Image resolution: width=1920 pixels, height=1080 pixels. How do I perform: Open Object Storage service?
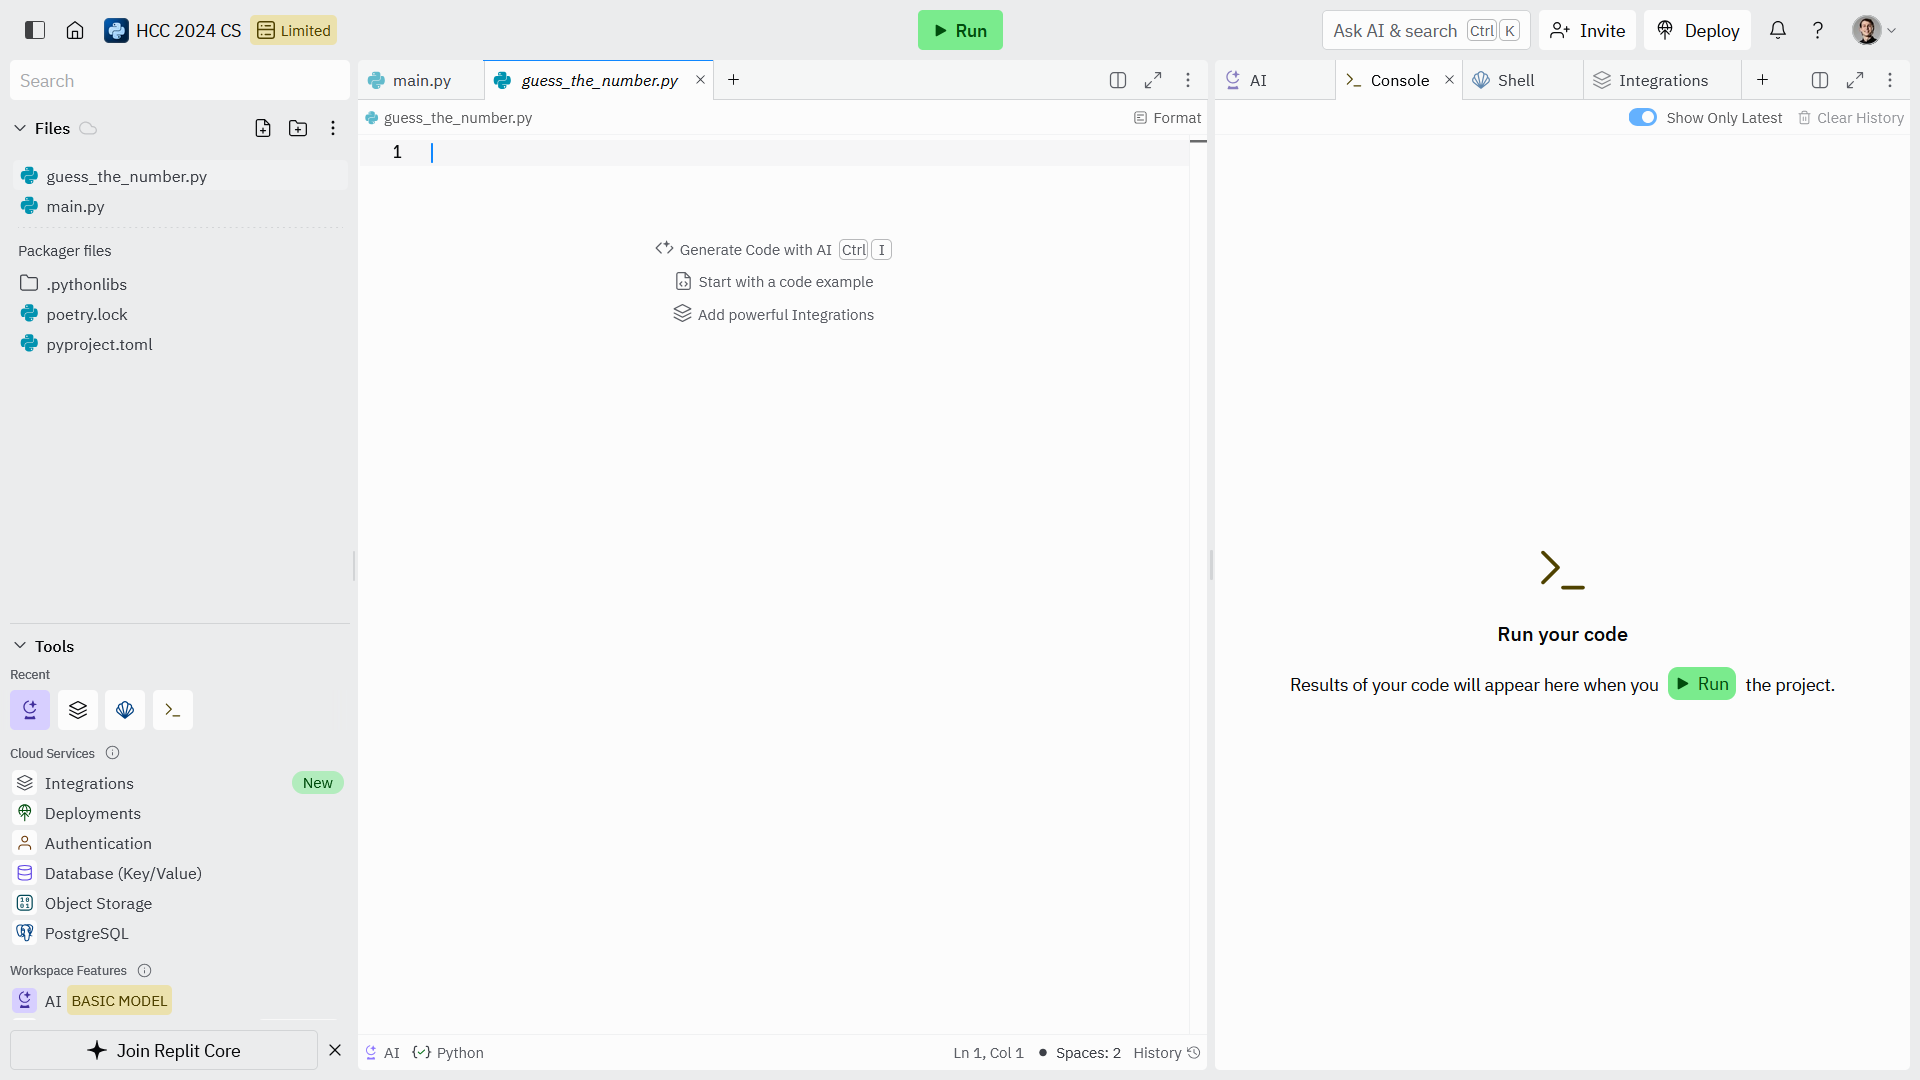tap(178, 903)
